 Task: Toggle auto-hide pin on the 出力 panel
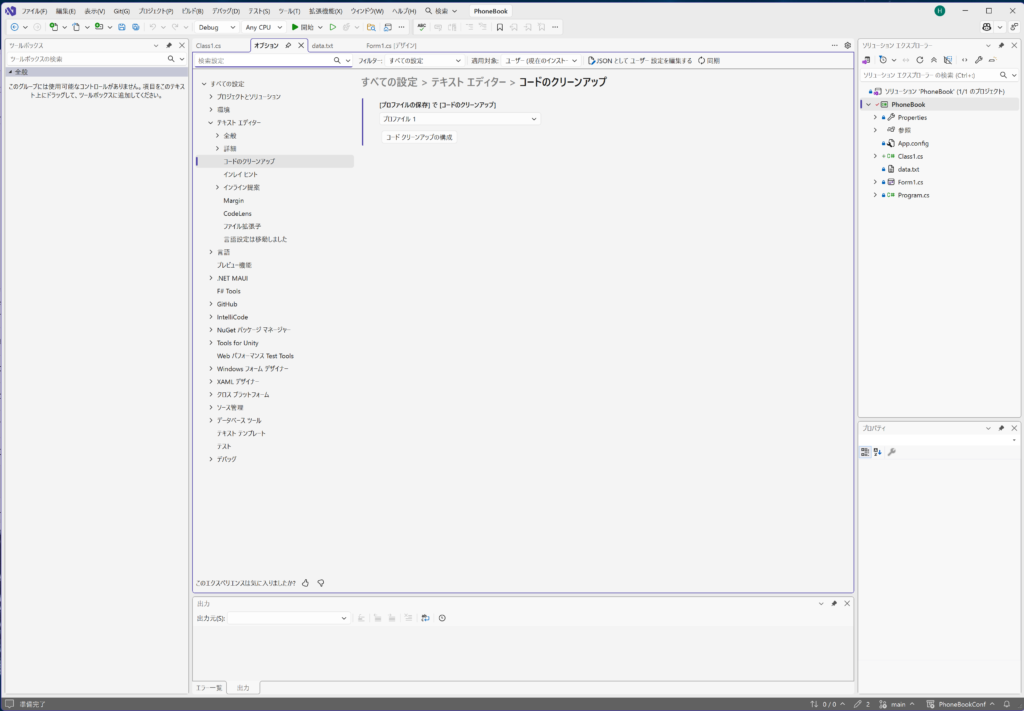pos(834,604)
